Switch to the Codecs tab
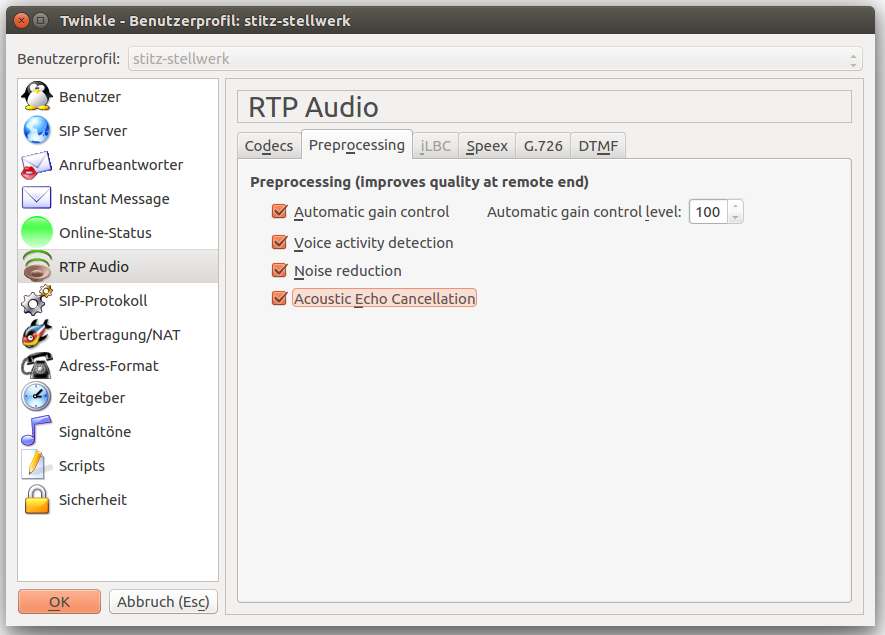Viewport: 885px width, 635px height. [269, 146]
